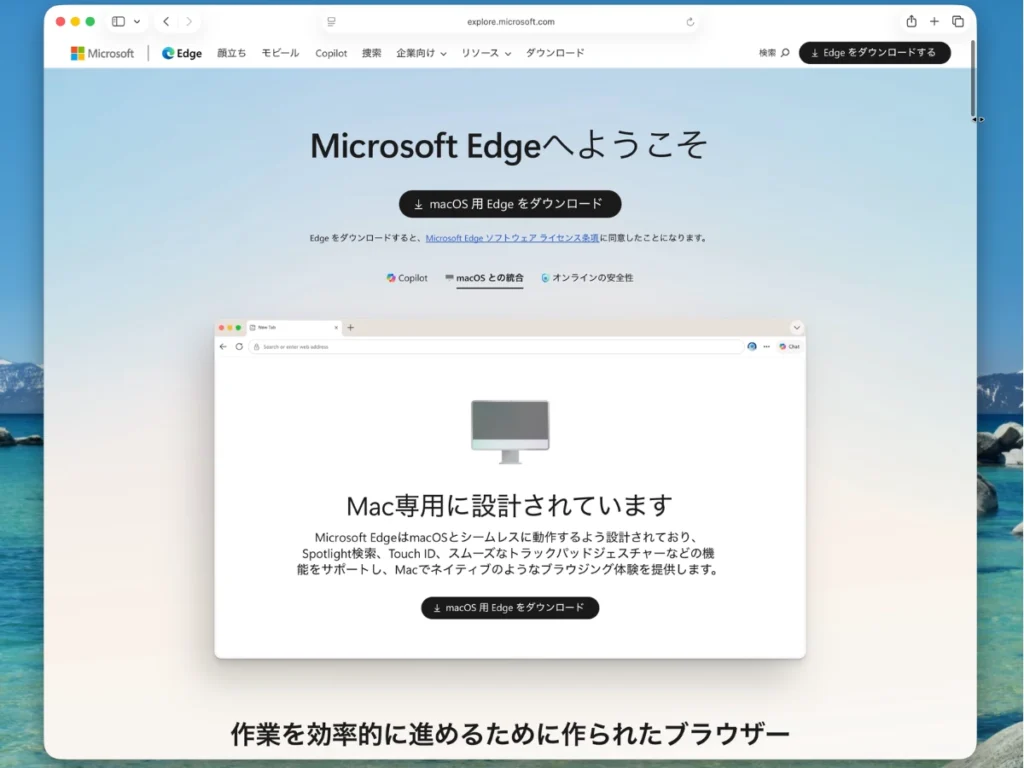Expand the sidebar options chevron

[x=137, y=22]
